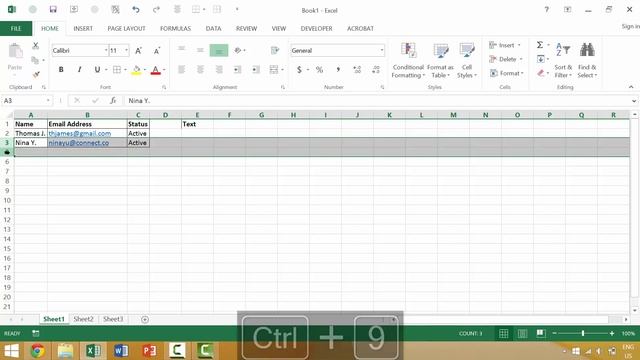Open font size dropdown showing 11
The width and height of the screenshot is (640, 360).
pos(127,50)
